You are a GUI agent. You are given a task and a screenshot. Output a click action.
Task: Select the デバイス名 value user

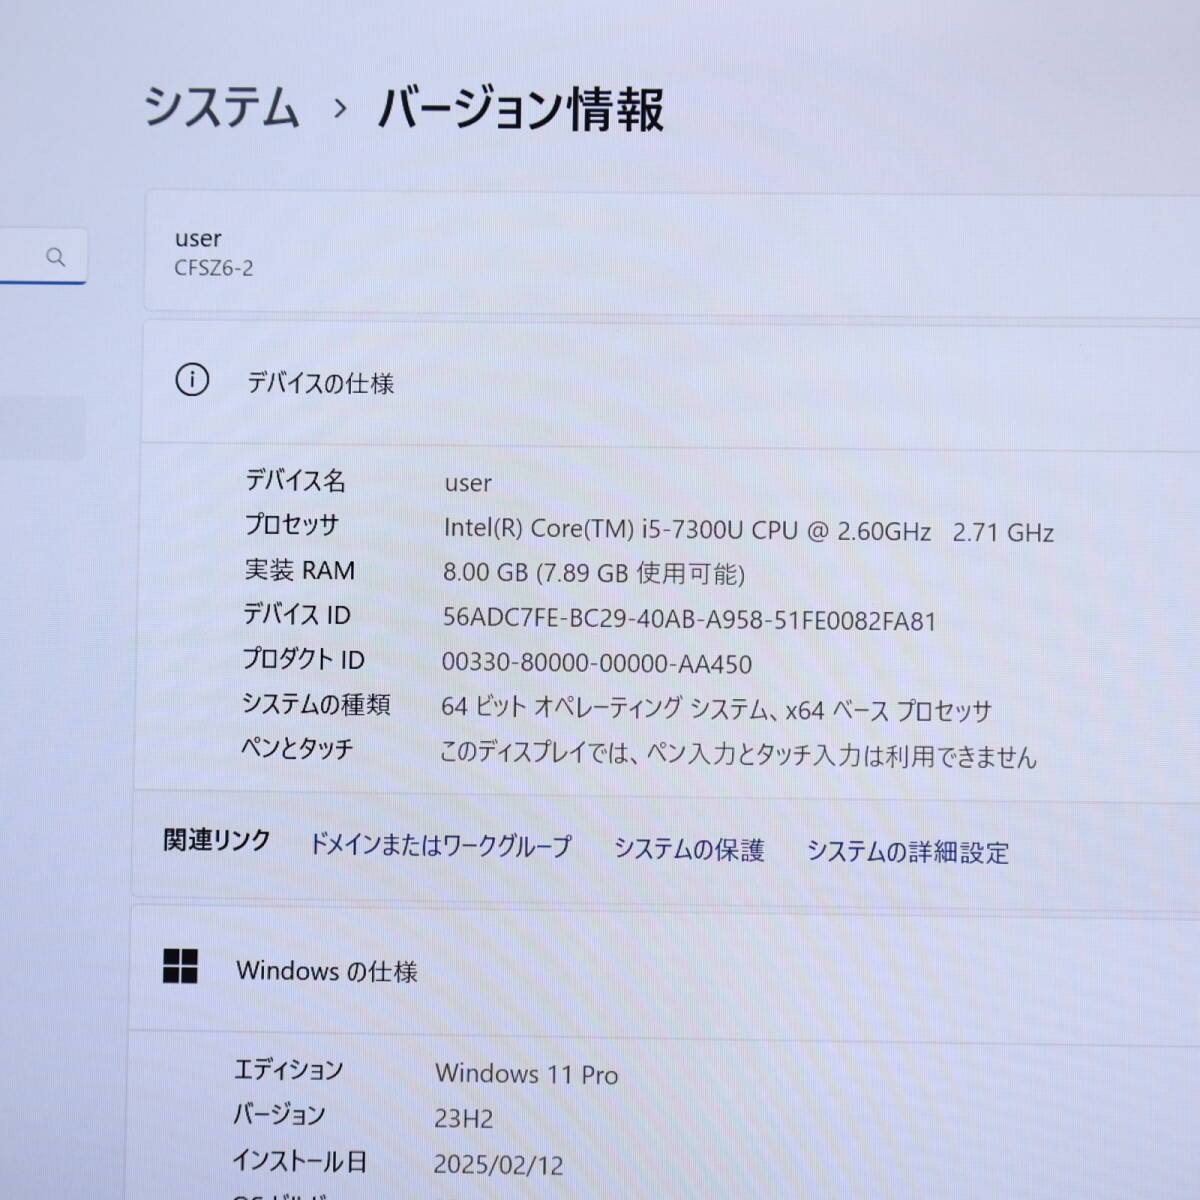point(468,484)
